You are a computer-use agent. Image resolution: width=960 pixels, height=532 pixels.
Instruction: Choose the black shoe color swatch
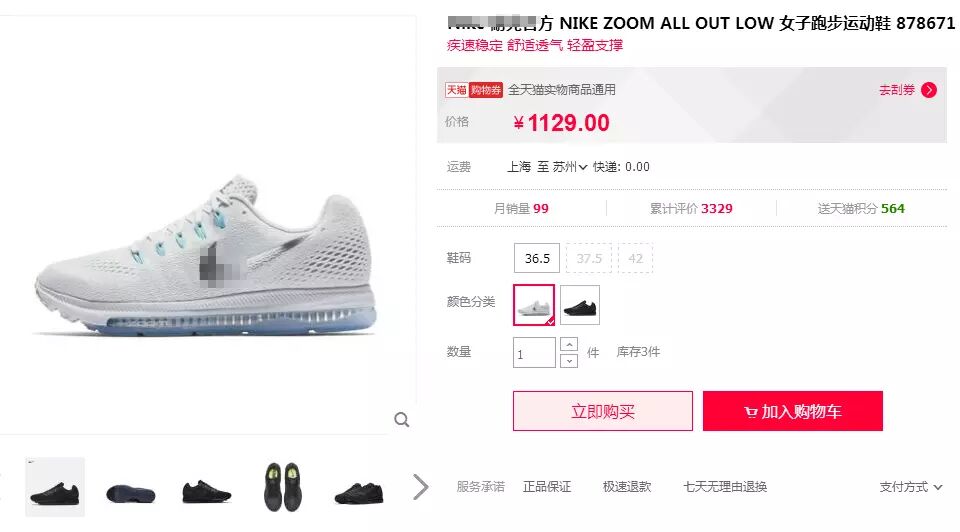(580, 305)
